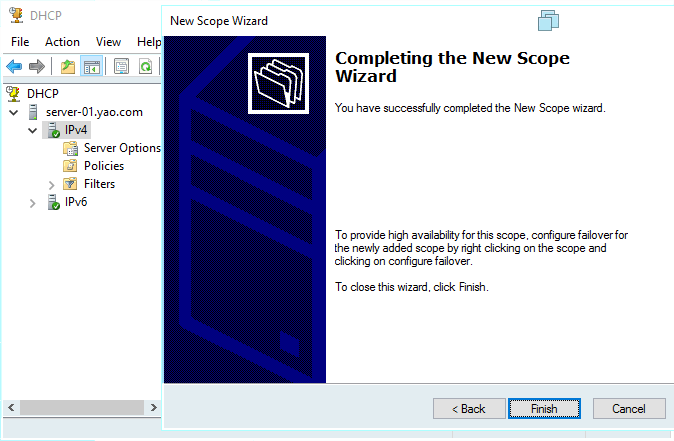Expand the IPv6 tree node
The width and height of the screenshot is (674, 441).
[x=33, y=203]
